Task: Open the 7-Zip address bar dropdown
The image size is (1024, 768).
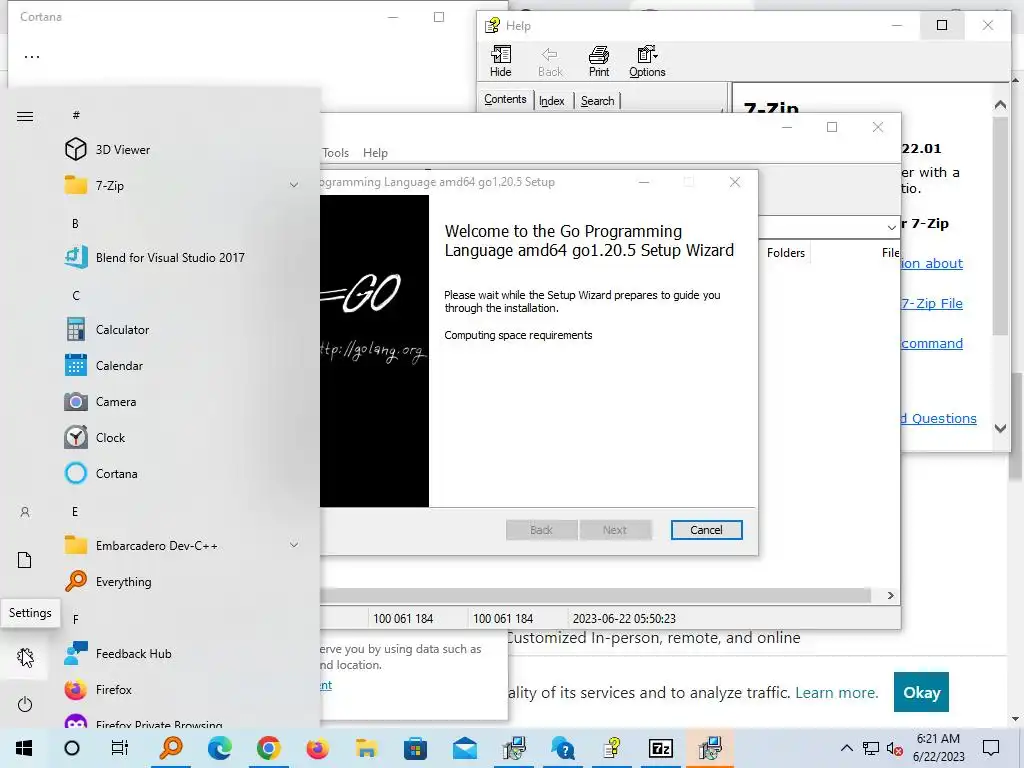Action: (x=891, y=227)
